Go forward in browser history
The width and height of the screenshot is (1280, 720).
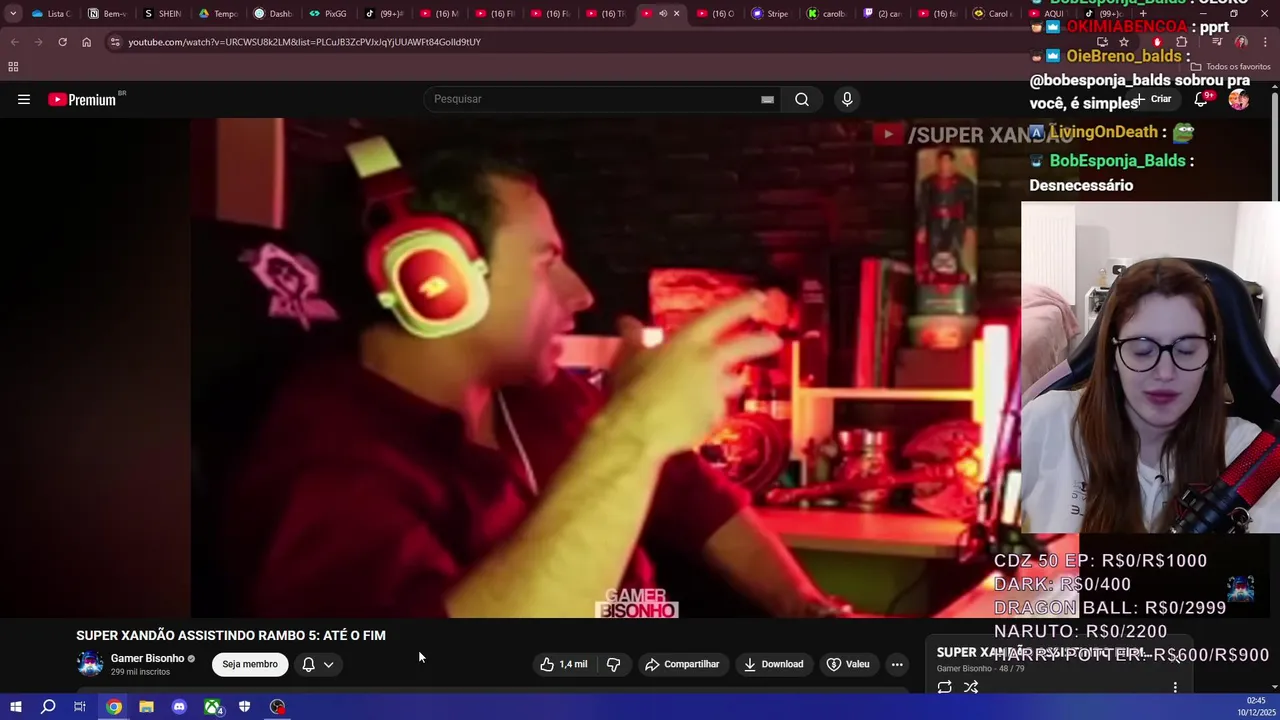[x=38, y=42]
